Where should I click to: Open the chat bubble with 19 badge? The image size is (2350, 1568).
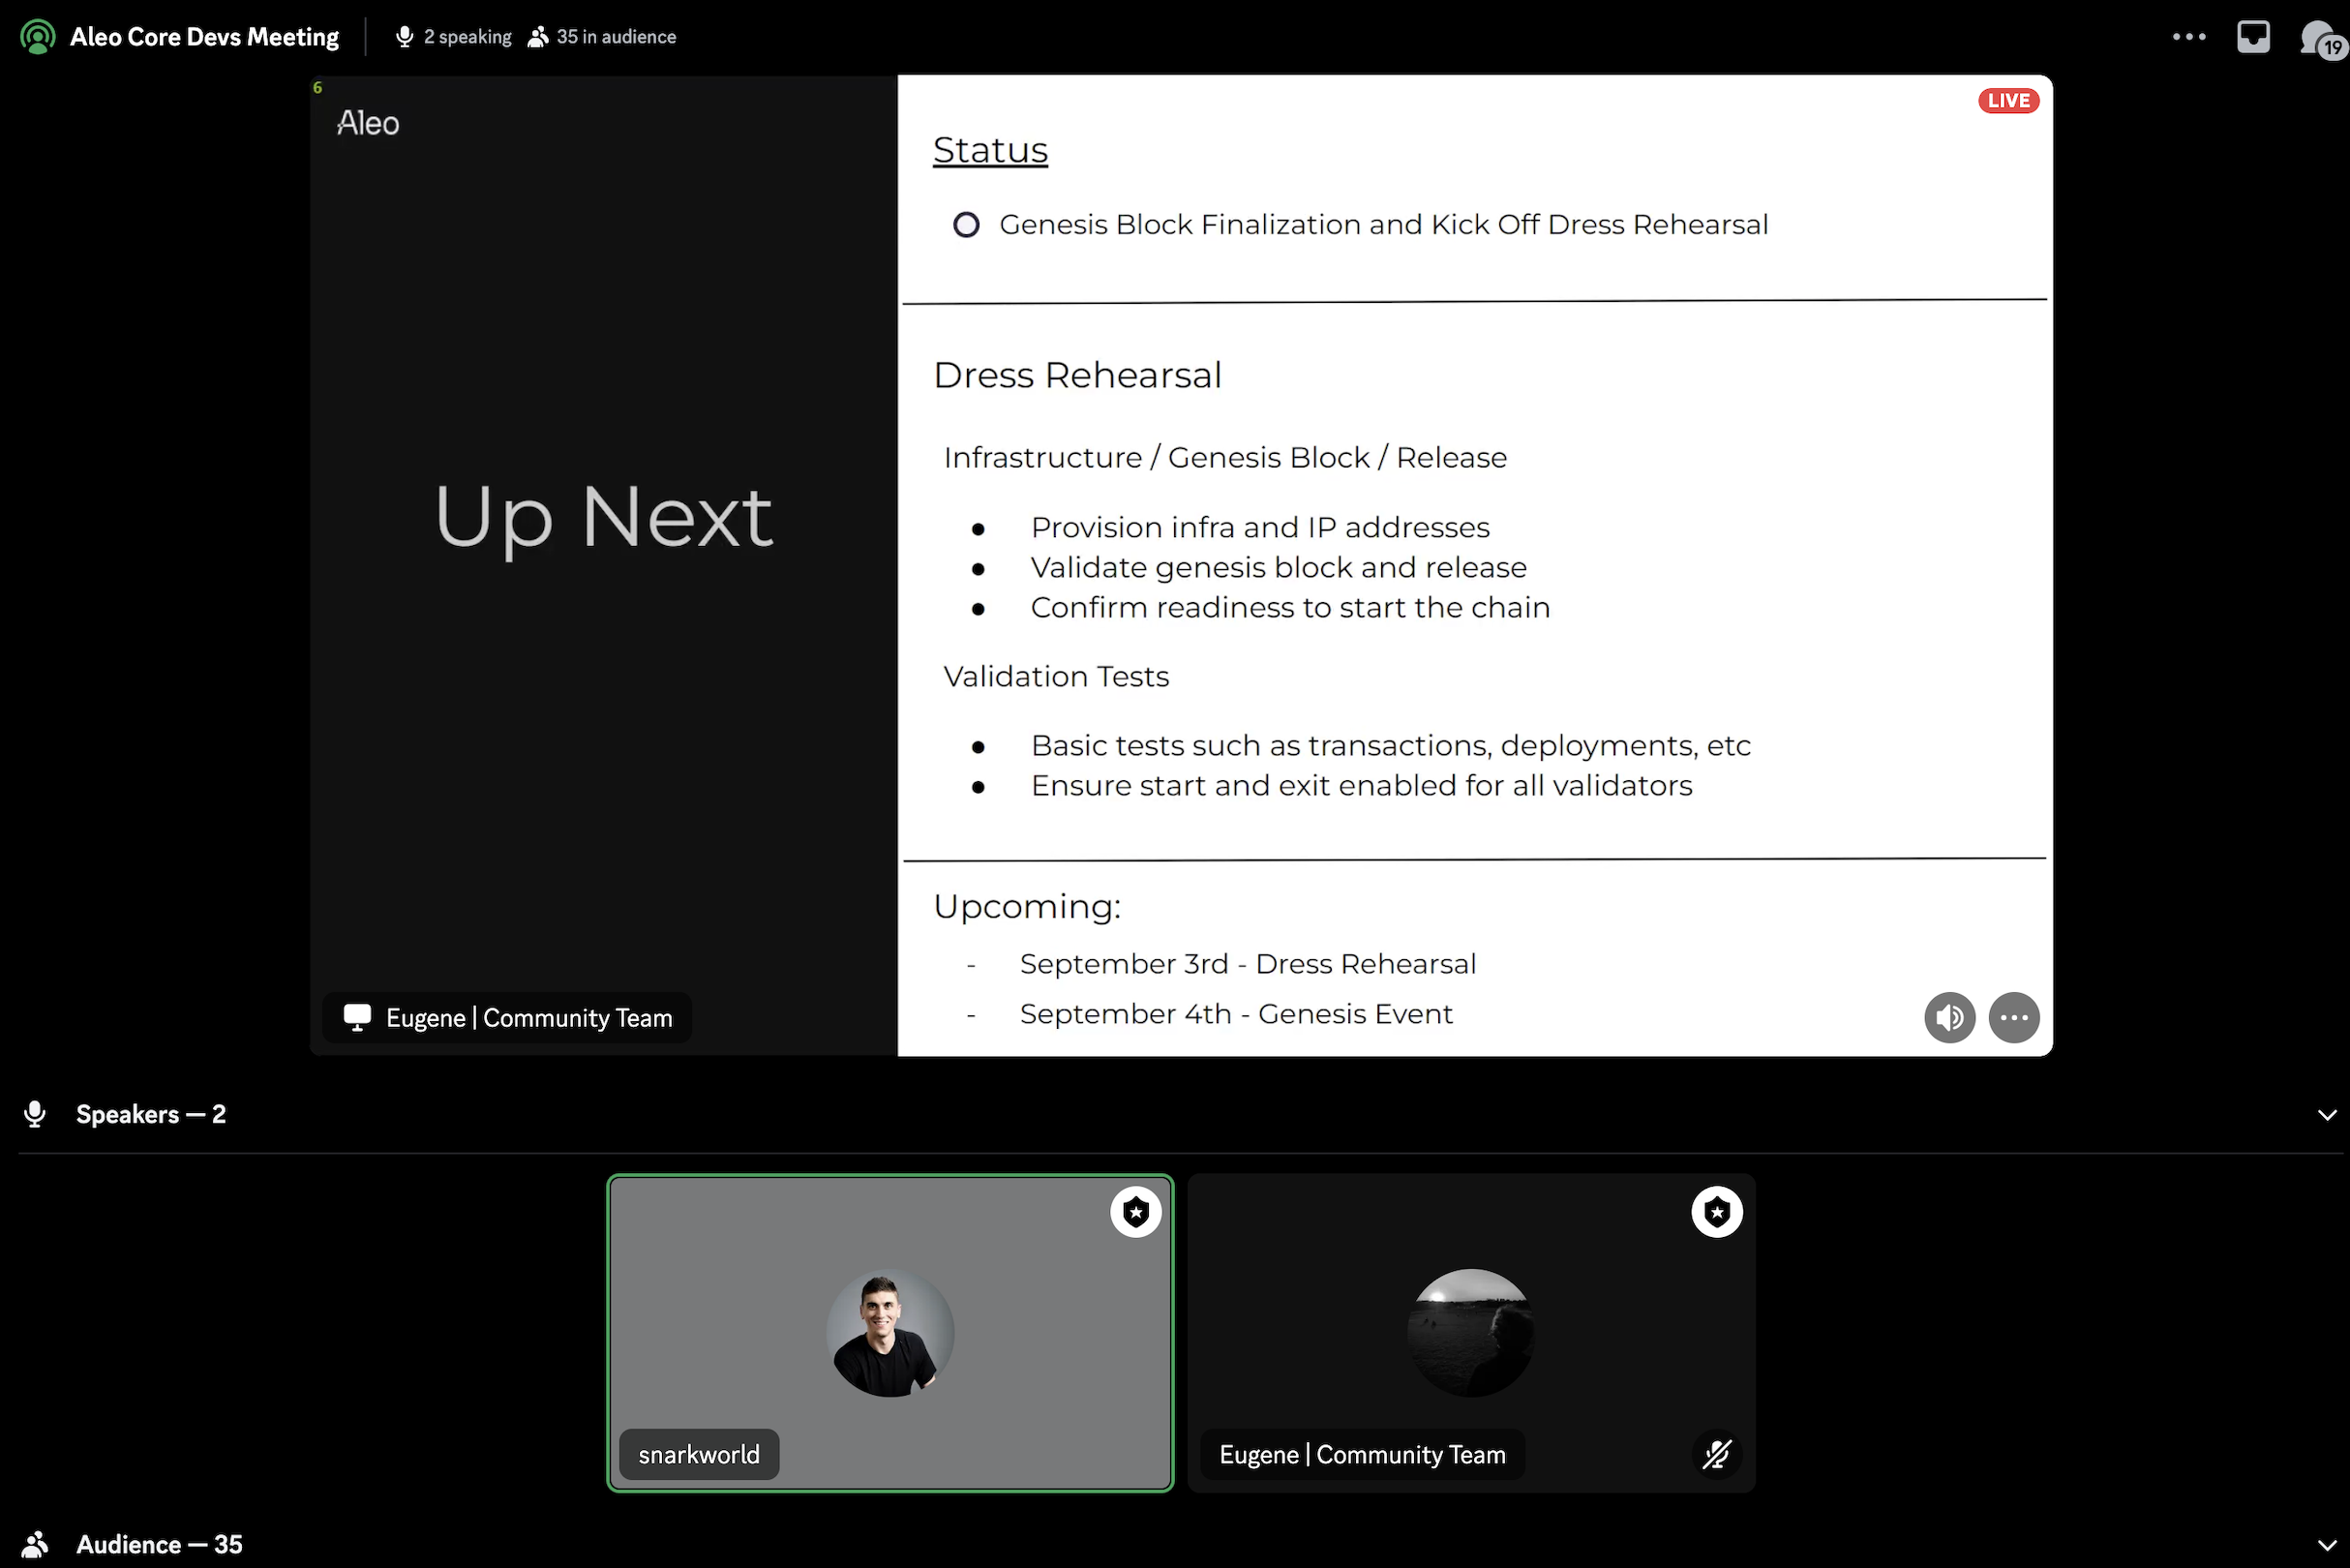[2322, 40]
